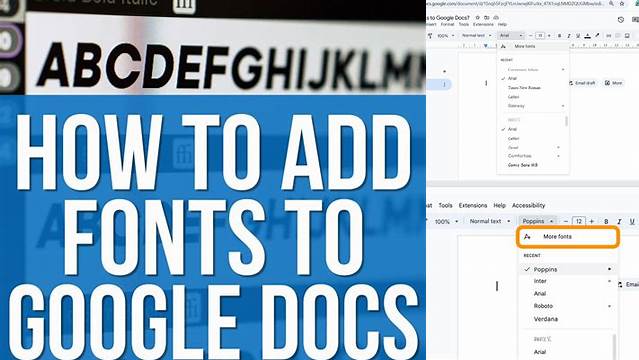The height and width of the screenshot is (360, 639).
Task: Open the Extensions menu in top screenshot
Action: pos(483,24)
